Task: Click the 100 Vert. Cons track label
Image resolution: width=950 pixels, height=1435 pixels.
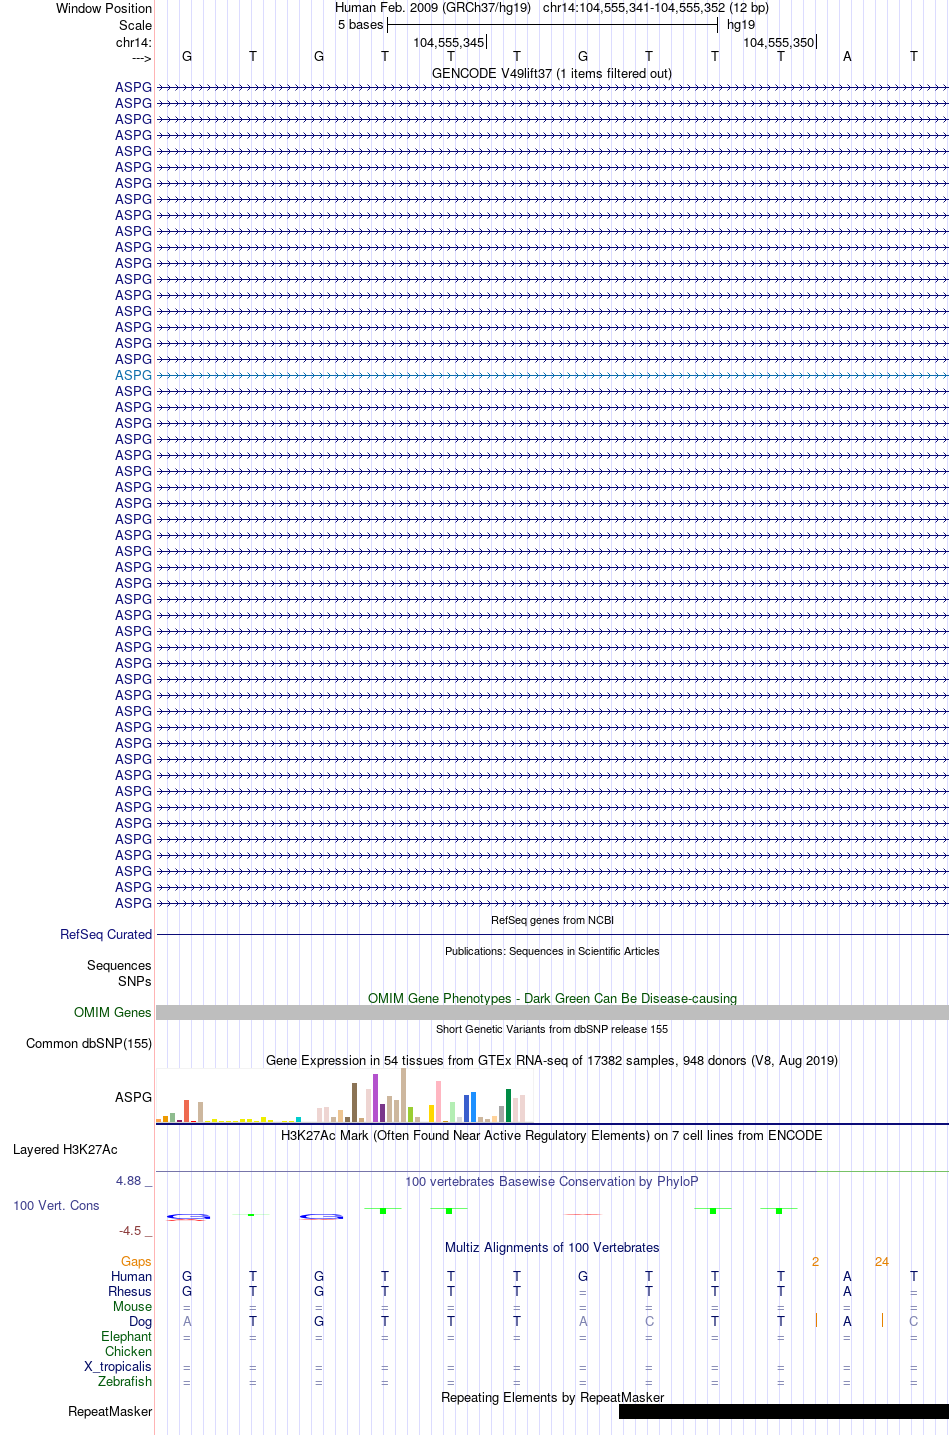Action: pyautogui.click(x=56, y=1205)
